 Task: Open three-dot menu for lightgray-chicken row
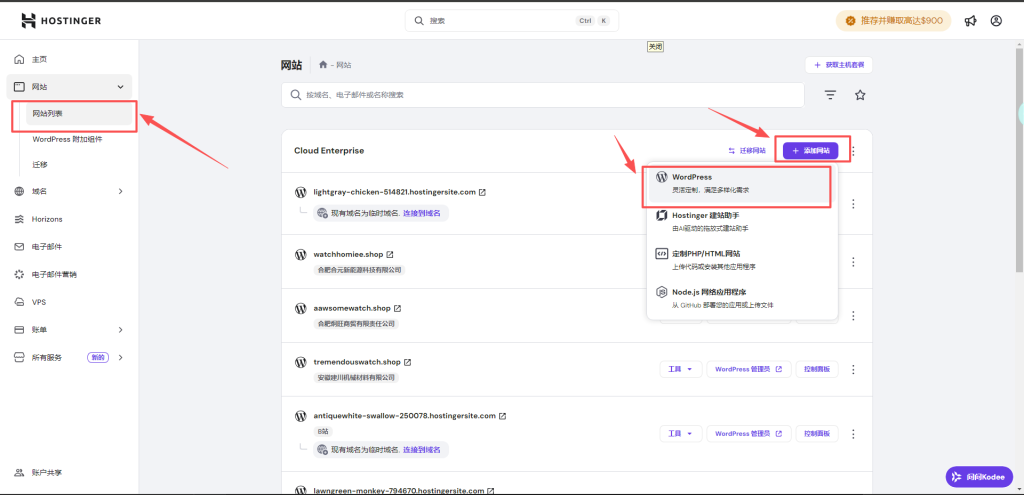coord(853,204)
